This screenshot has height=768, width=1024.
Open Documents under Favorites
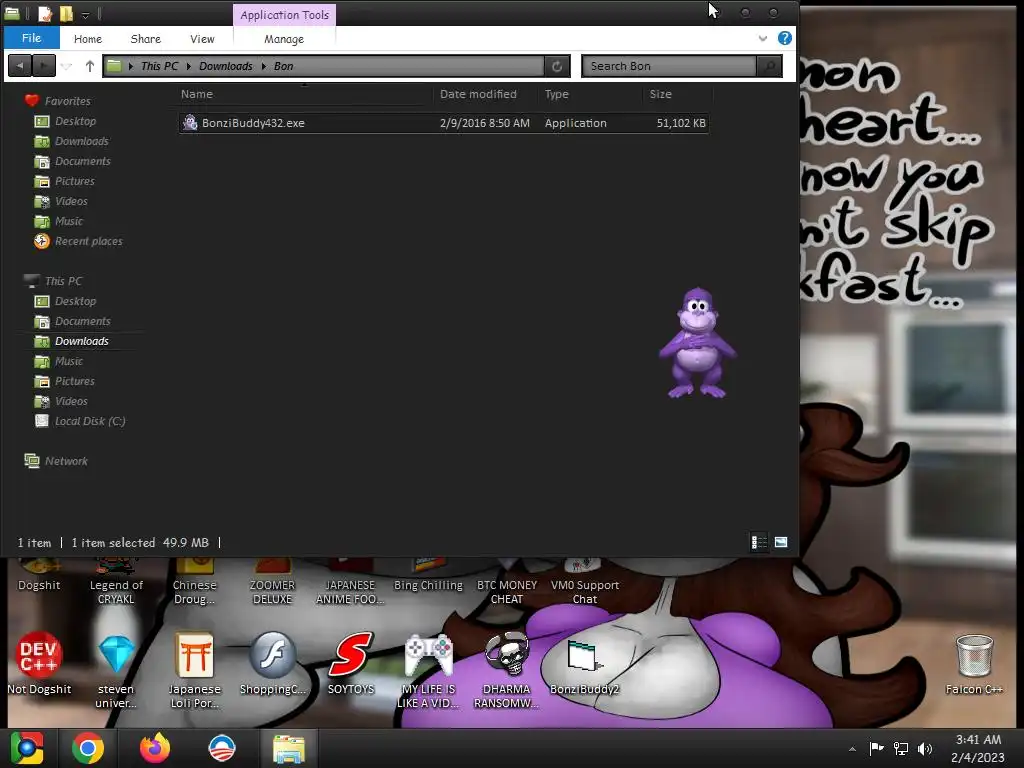(x=82, y=161)
